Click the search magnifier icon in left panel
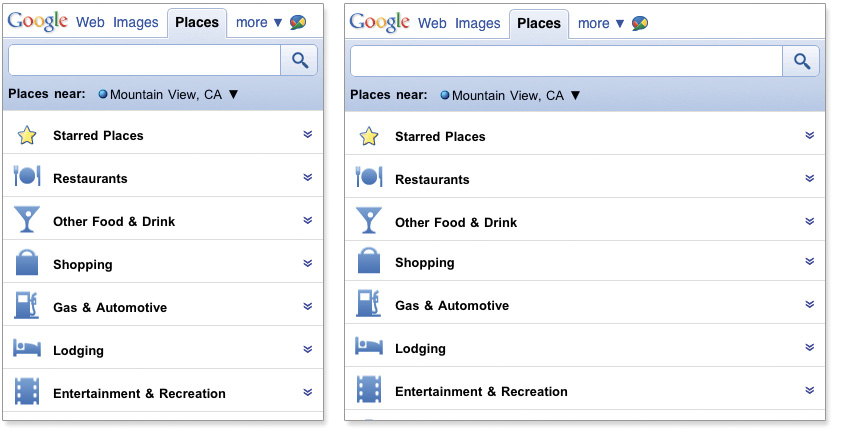This screenshot has height=440, width=855. [x=299, y=60]
